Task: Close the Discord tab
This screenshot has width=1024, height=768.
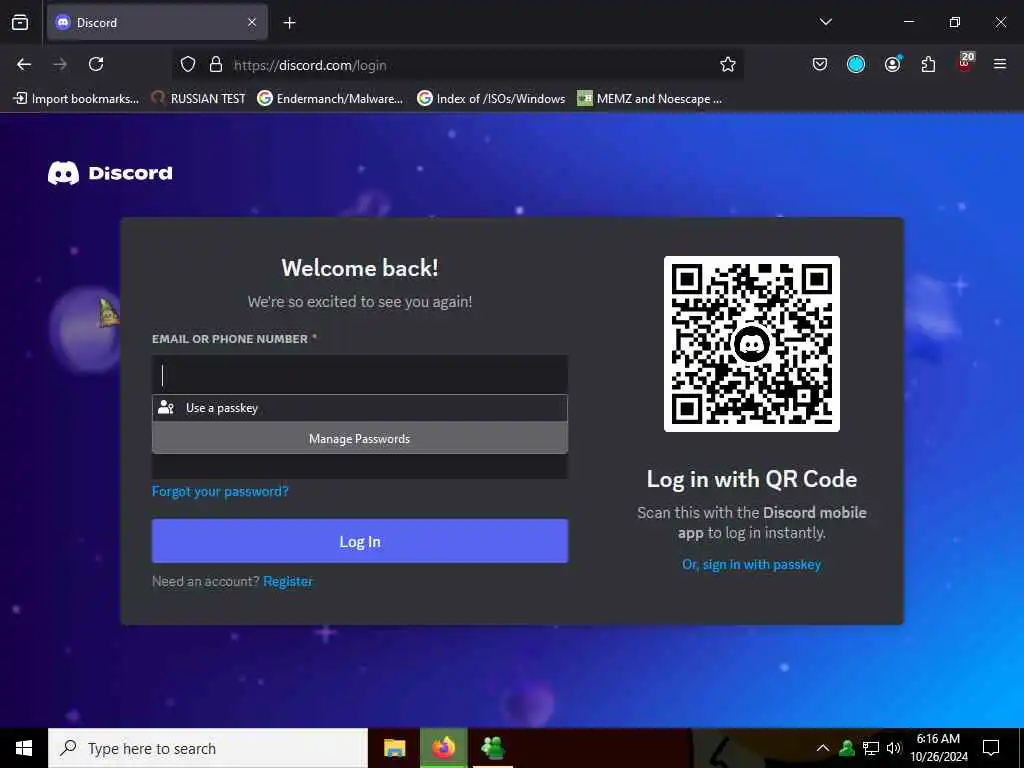Action: pos(252,22)
